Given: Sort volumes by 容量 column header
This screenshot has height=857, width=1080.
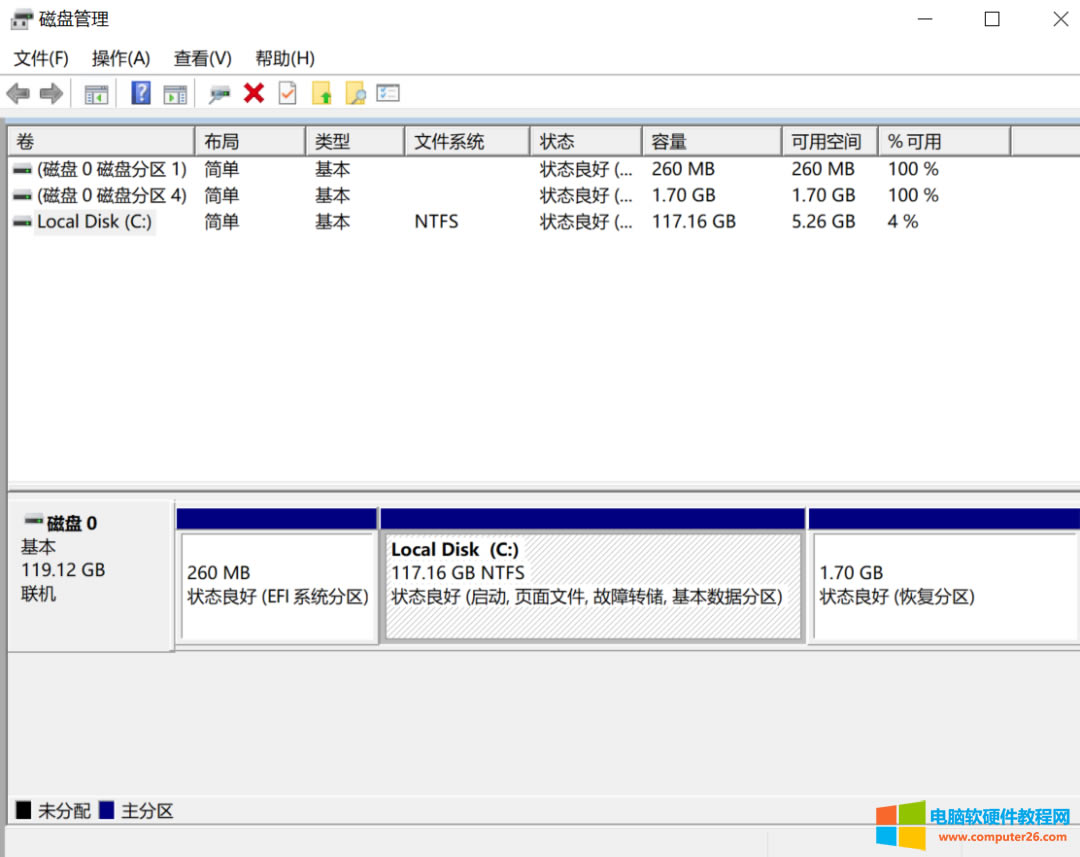Looking at the screenshot, I should coord(710,142).
